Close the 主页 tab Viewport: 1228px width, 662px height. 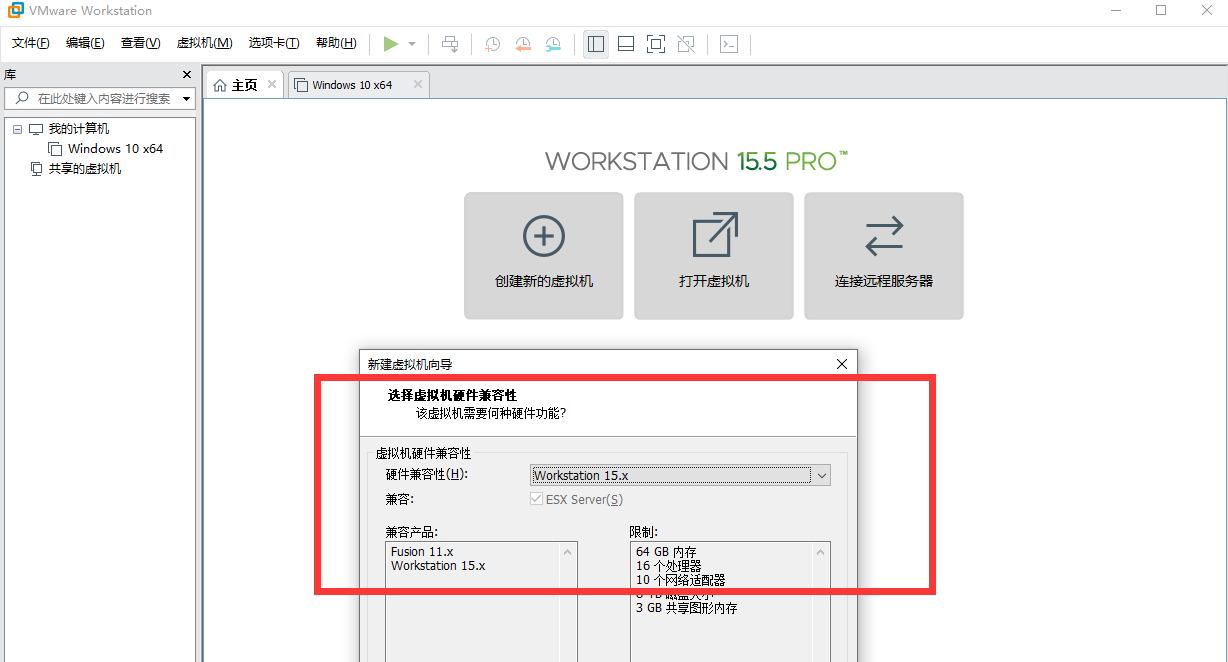click(272, 85)
